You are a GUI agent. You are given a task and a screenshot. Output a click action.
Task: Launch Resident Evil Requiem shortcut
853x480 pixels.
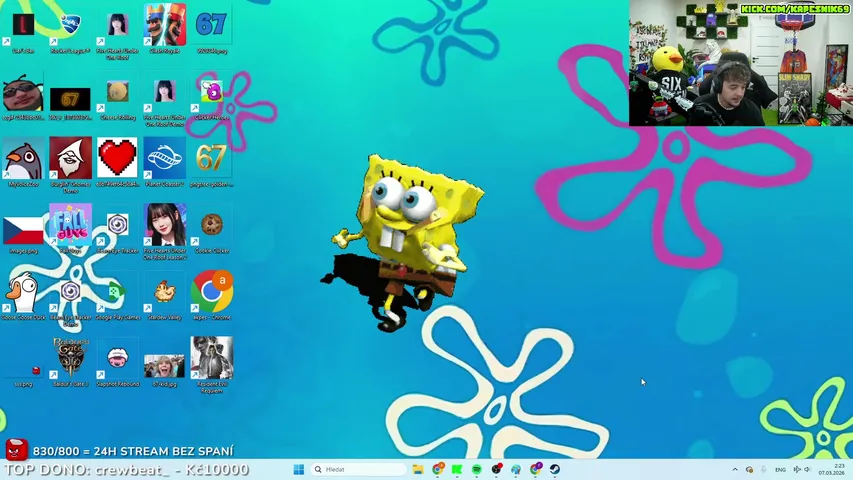[212, 365]
